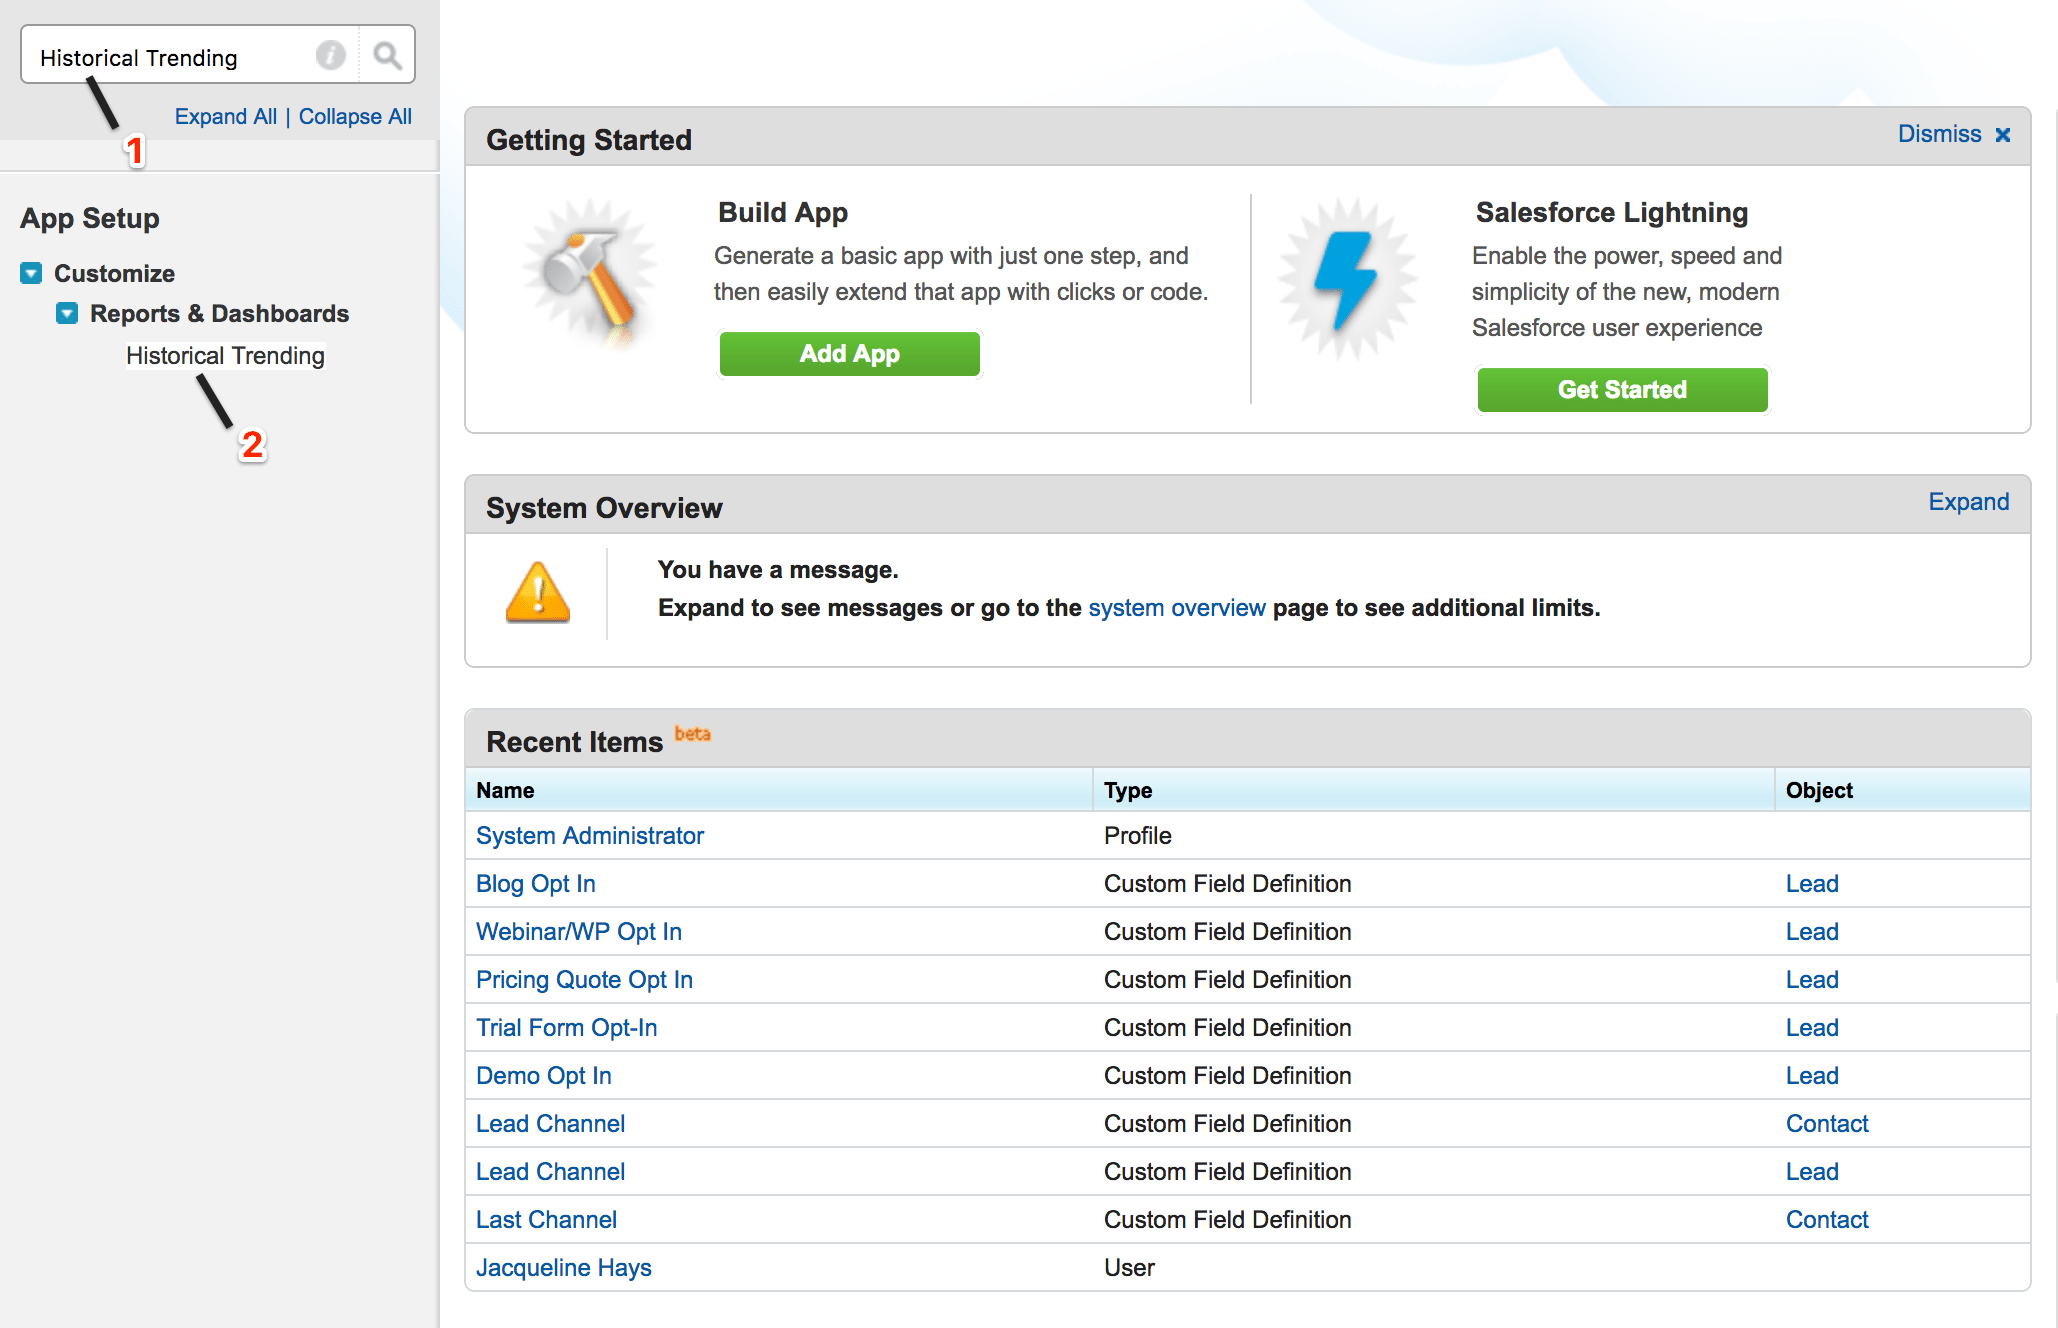Click the Type column header
This screenshot has height=1328, width=2058.
pos(1128,790)
